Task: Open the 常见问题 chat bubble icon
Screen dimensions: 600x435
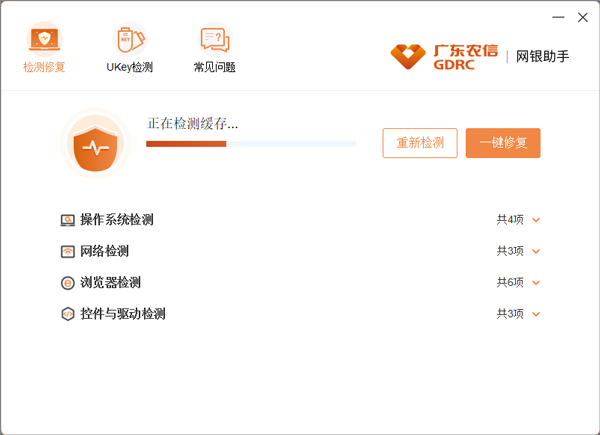Action: [x=215, y=39]
